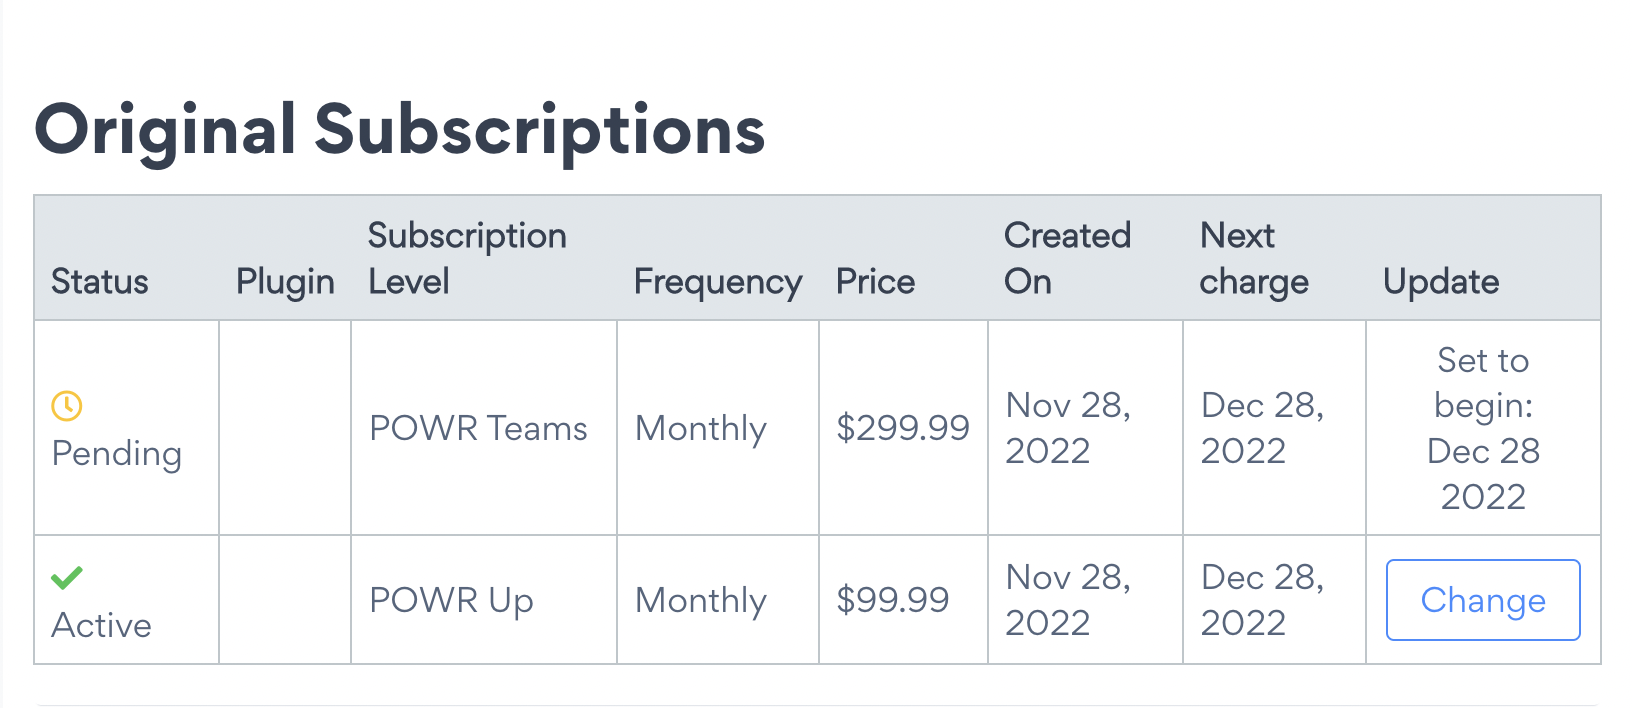Click the Status column header
This screenshot has height=708, width=1632.
coord(100,282)
